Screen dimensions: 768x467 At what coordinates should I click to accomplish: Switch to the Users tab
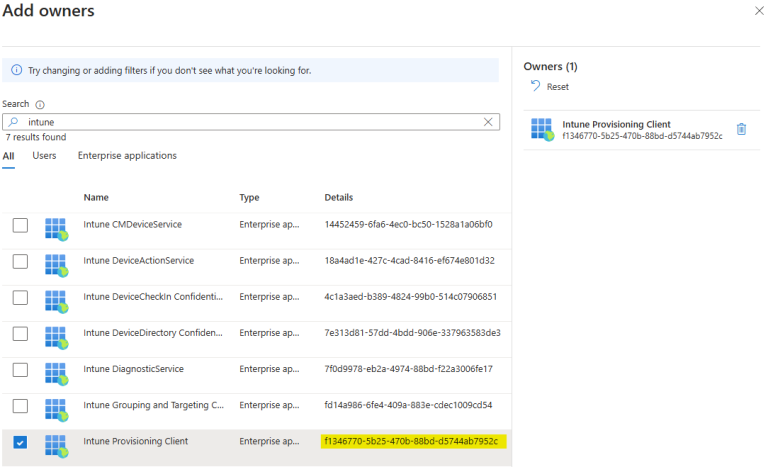44,156
